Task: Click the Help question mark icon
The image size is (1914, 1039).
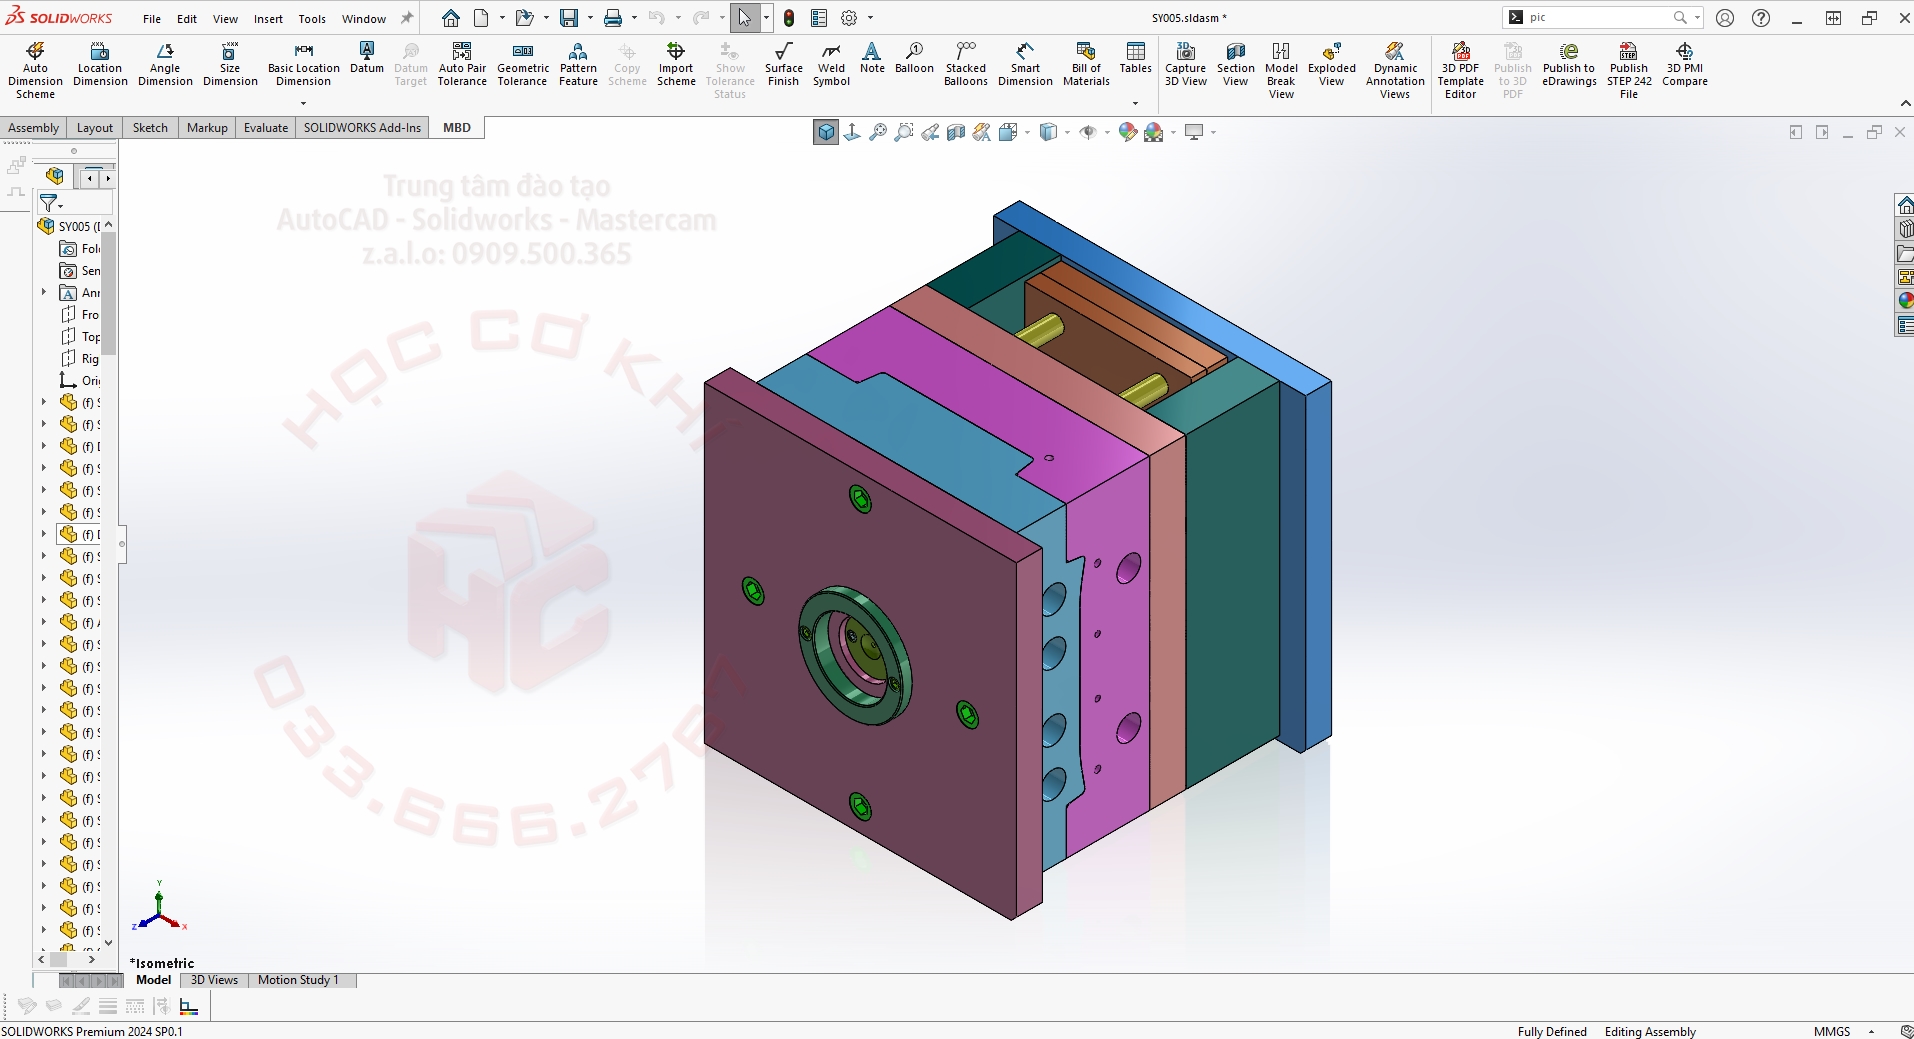Action: (1761, 18)
